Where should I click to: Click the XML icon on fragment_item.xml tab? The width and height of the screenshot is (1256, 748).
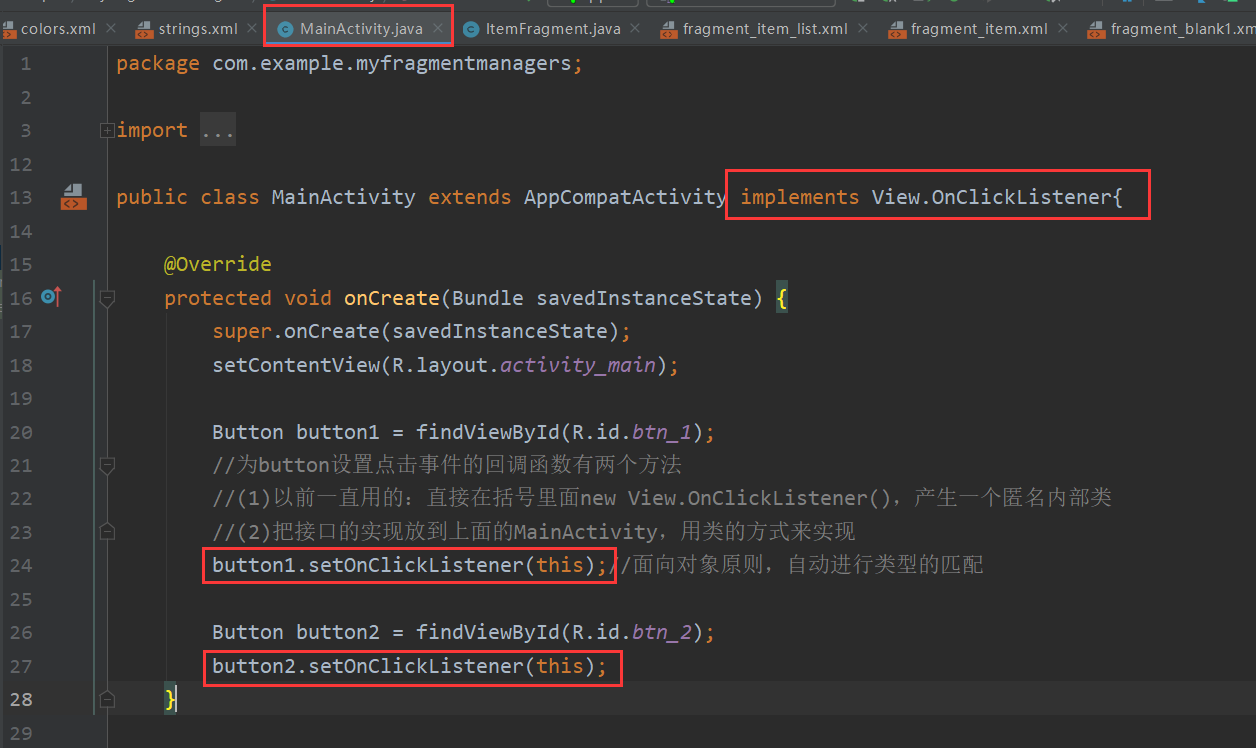pyautogui.click(x=896, y=29)
